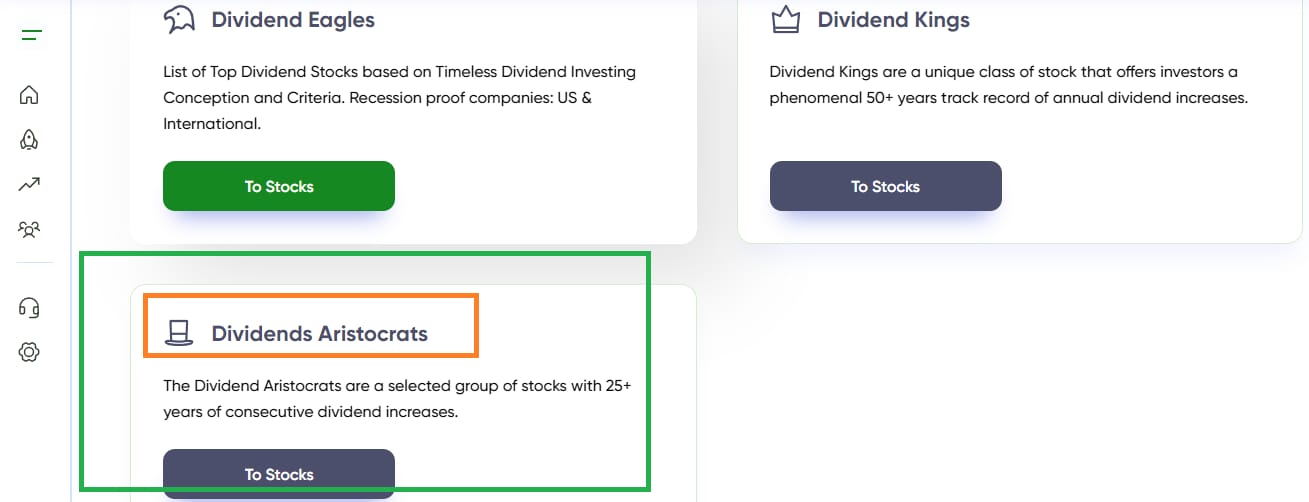Screen dimensions: 1309x502
Task: Open the community people icon
Action: tap(29, 229)
